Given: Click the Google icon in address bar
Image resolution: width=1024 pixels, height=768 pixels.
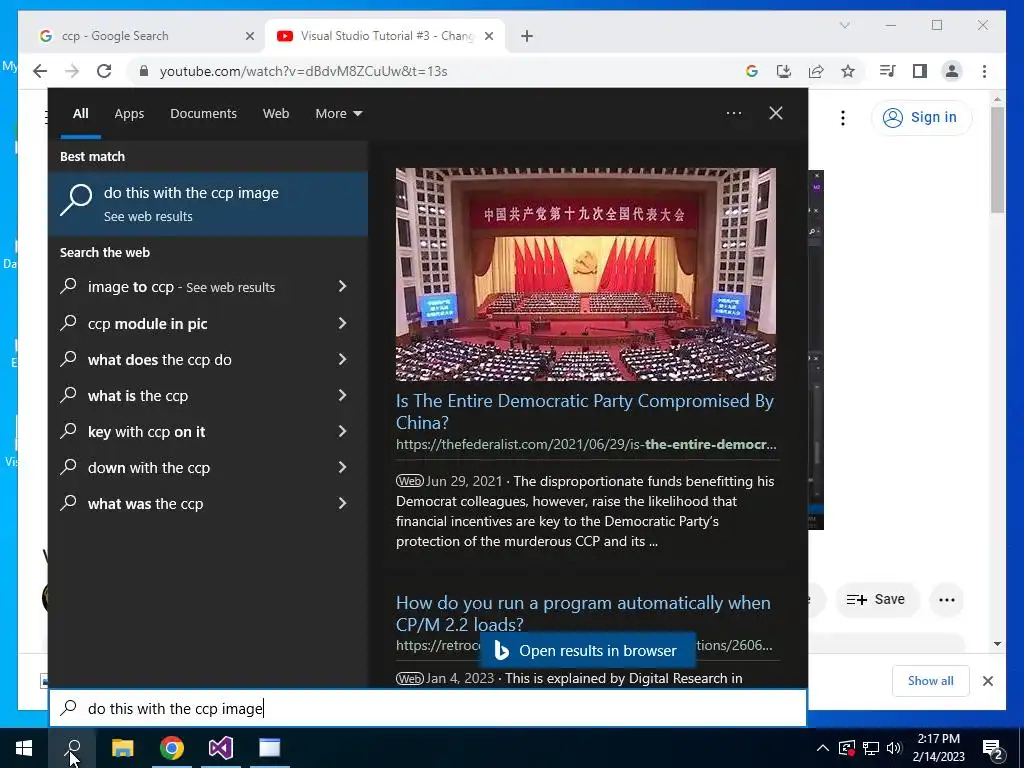Looking at the screenshot, I should click(752, 71).
